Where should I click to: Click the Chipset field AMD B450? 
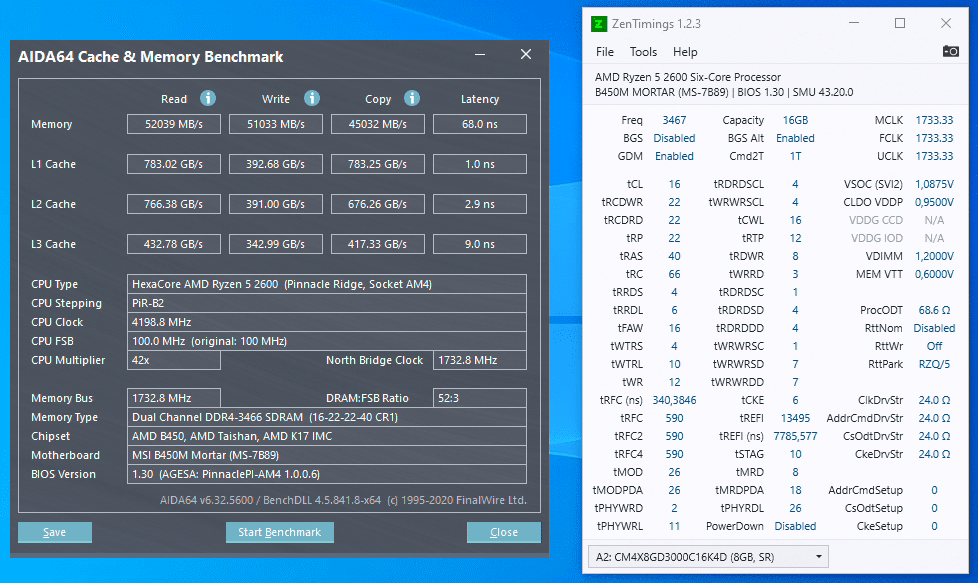[x=327, y=436]
